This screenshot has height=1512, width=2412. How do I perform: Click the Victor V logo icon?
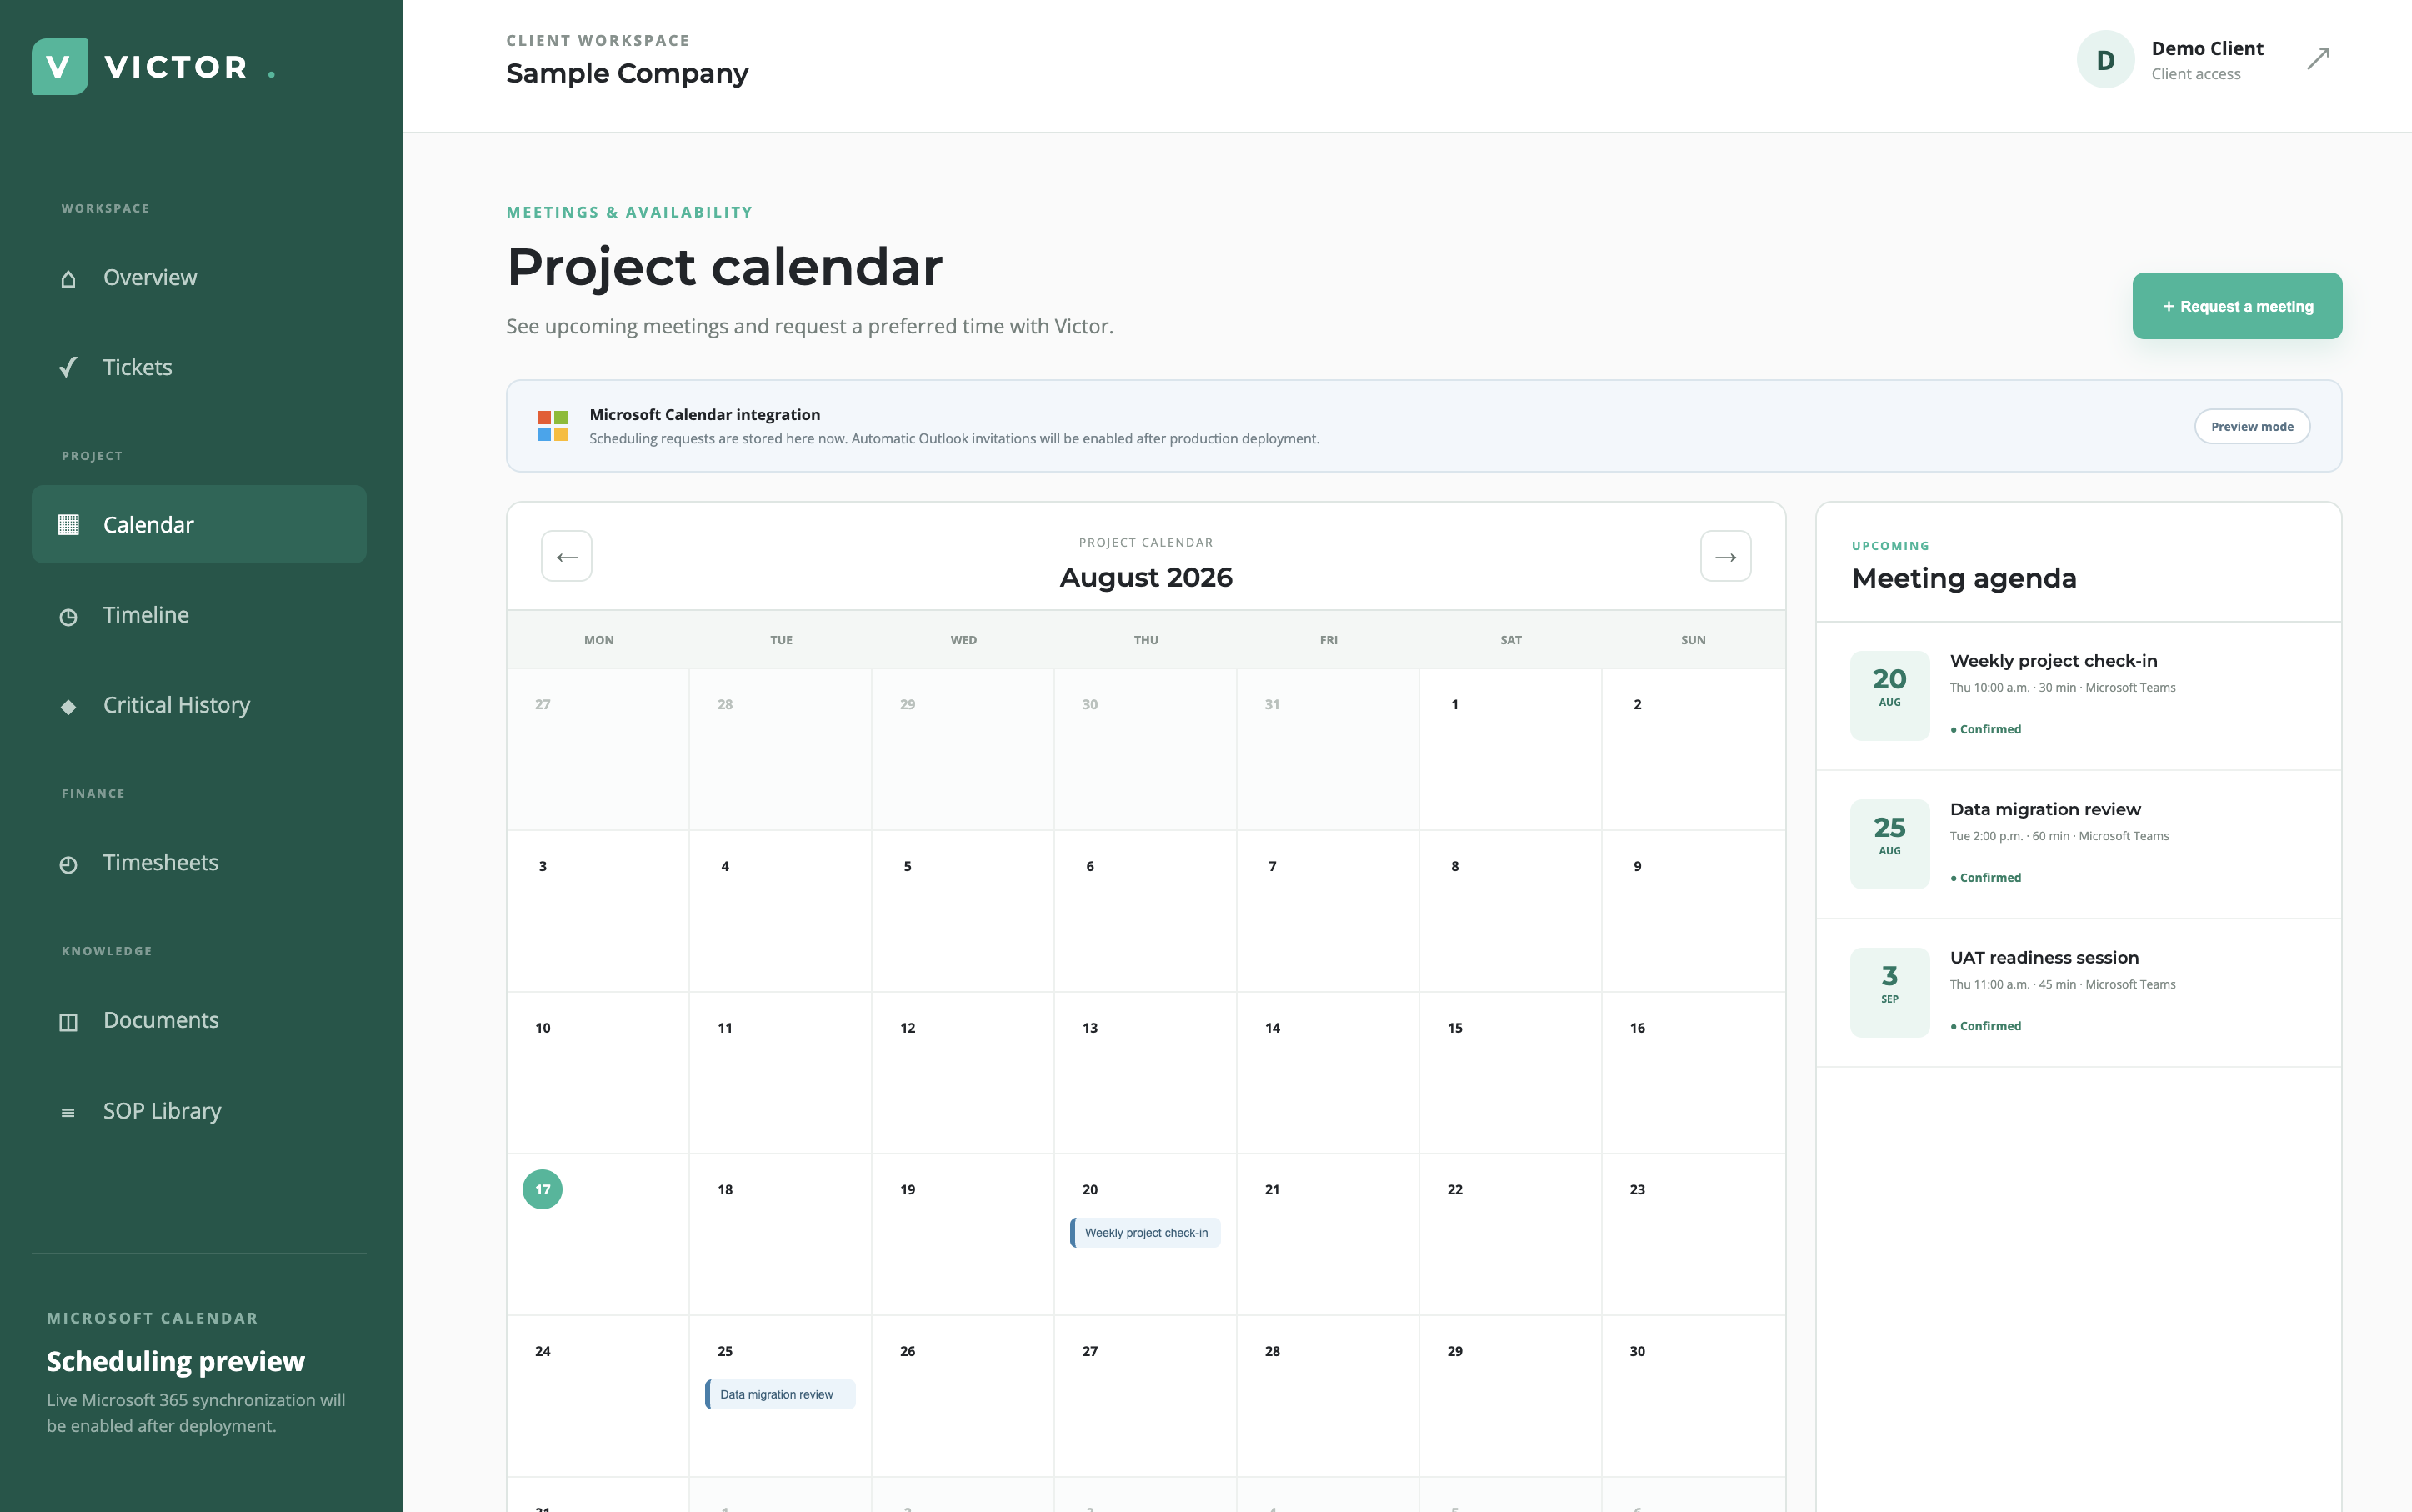[x=60, y=67]
